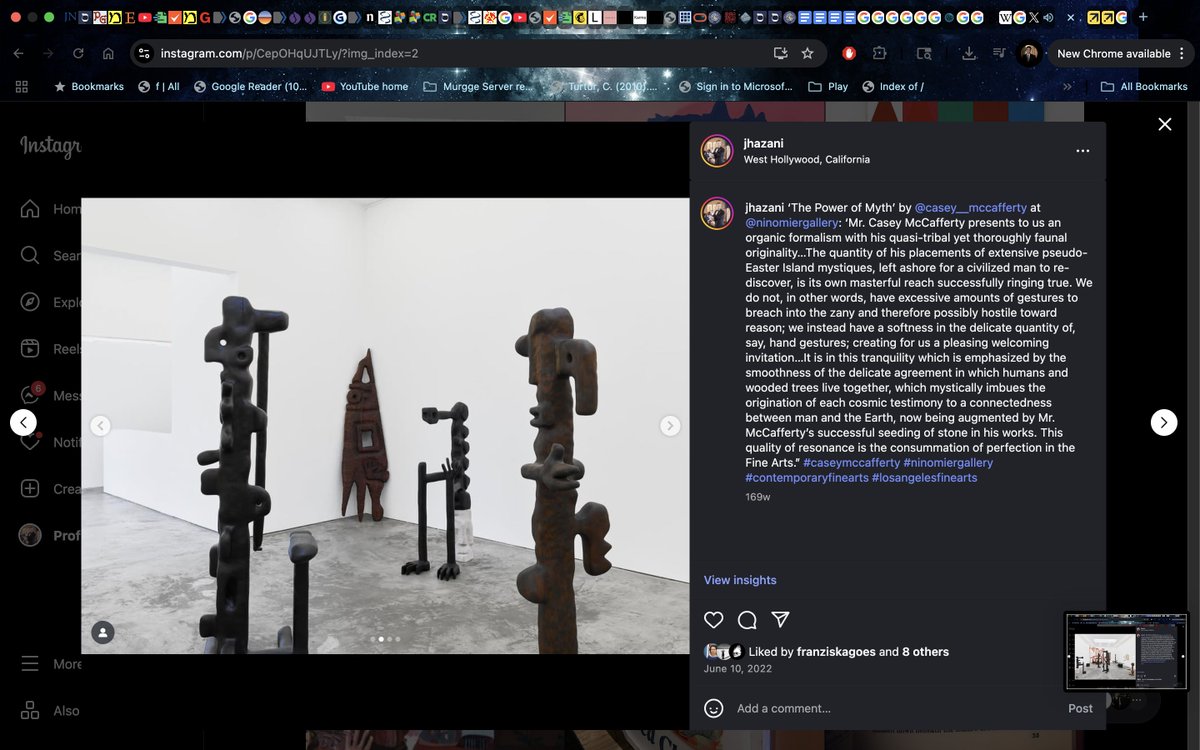Open the Index of / bookmark
1200x750 pixels.
pos(893,86)
